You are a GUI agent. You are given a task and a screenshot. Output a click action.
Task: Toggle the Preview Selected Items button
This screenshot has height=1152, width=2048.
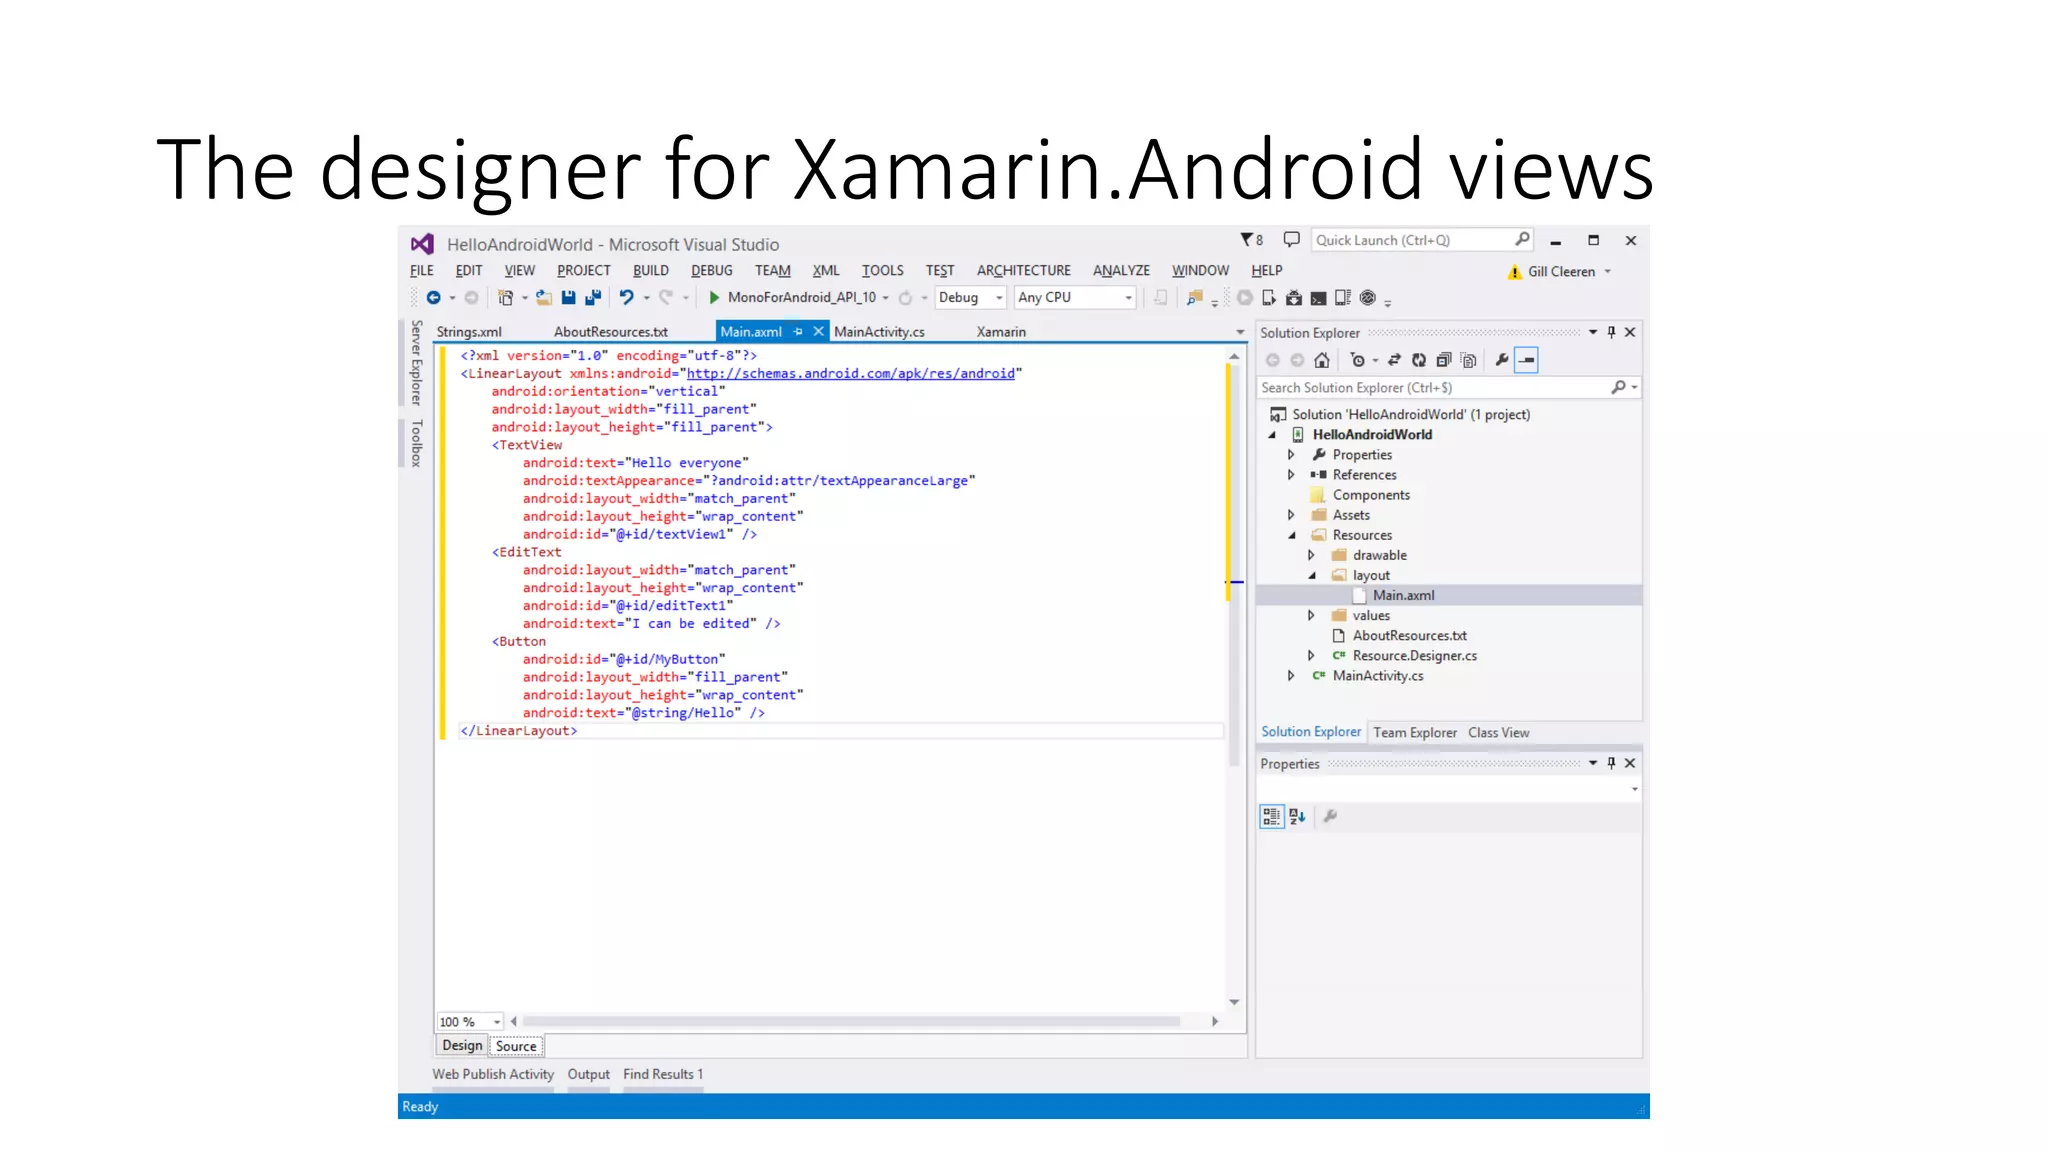coord(1527,361)
